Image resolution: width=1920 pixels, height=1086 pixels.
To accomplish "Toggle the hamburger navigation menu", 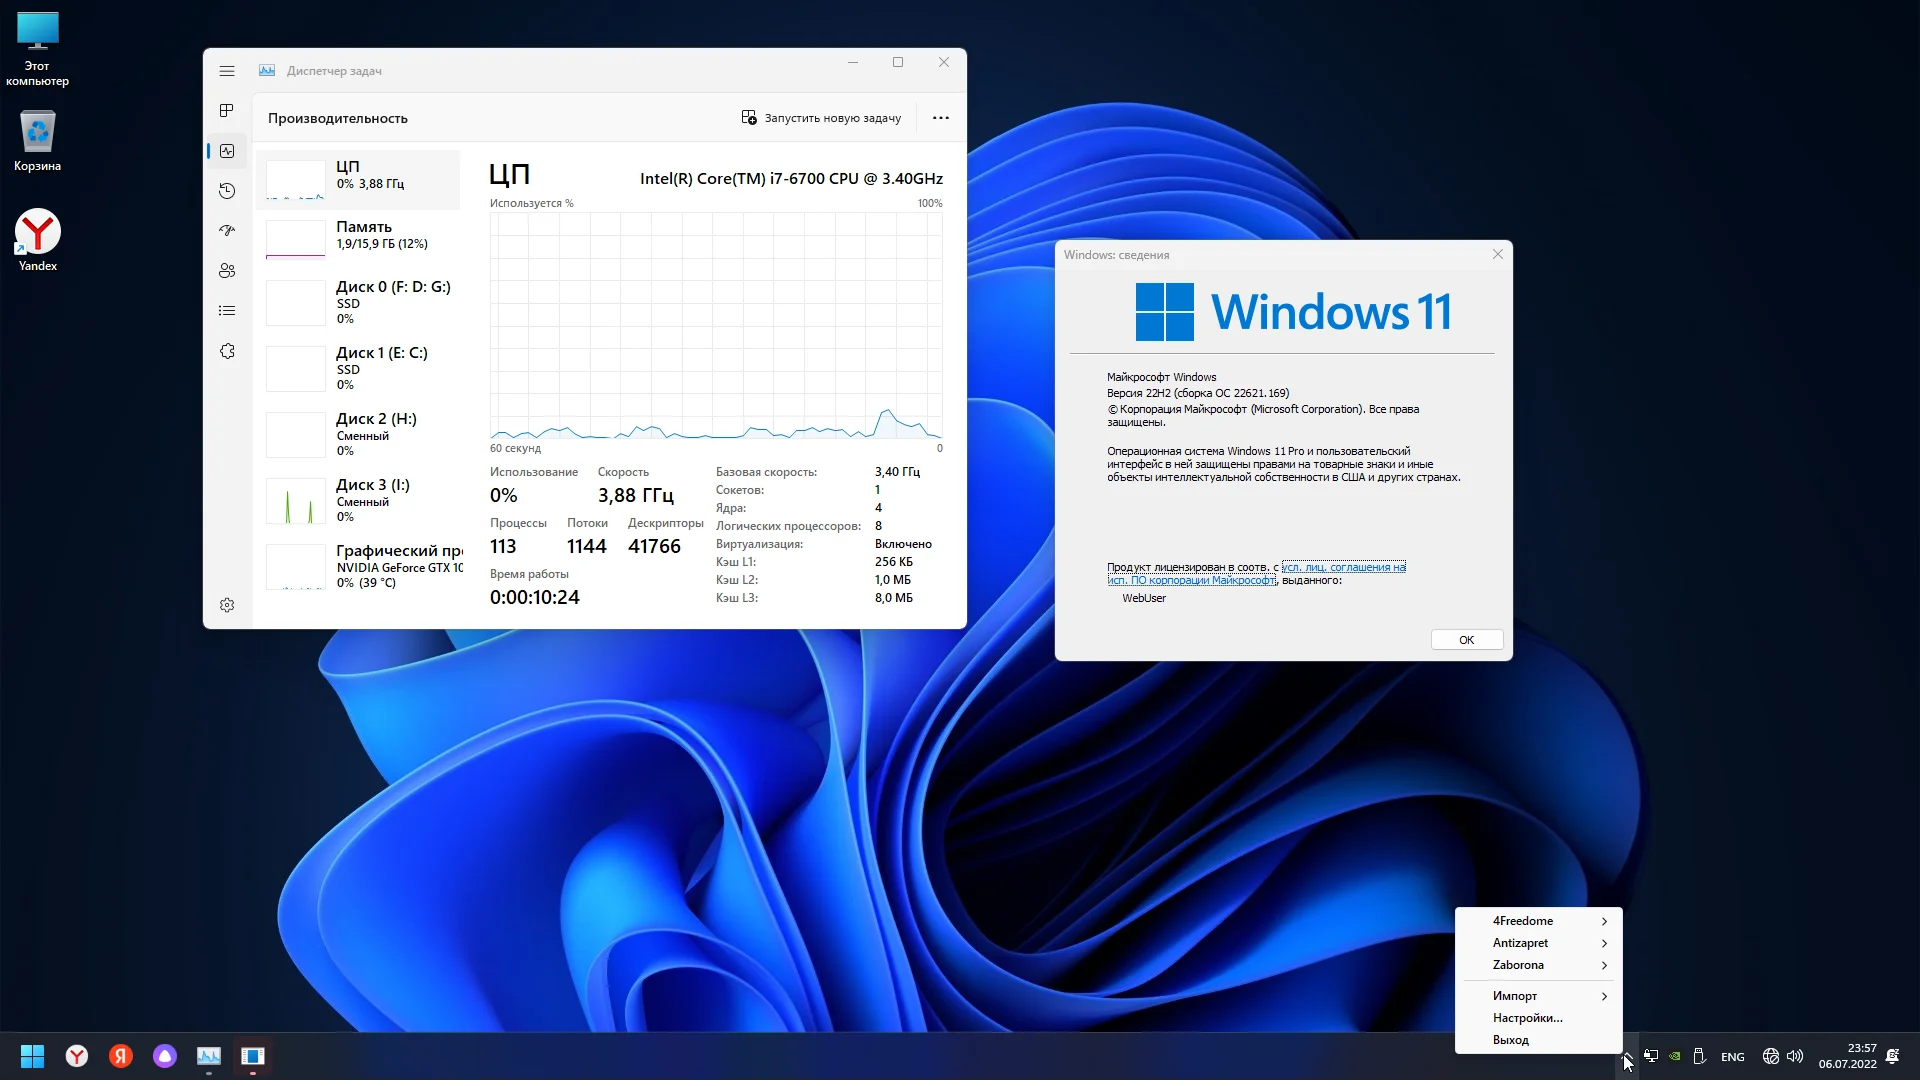I will (x=227, y=71).
